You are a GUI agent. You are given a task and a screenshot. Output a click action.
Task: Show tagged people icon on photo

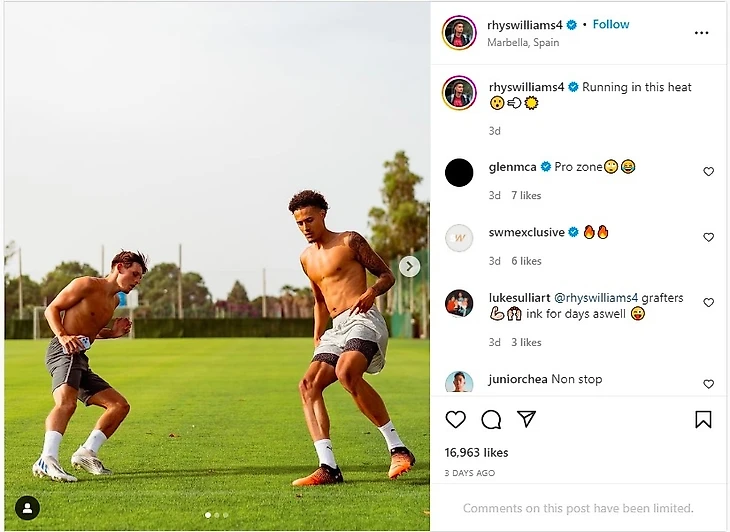[28, 508]
